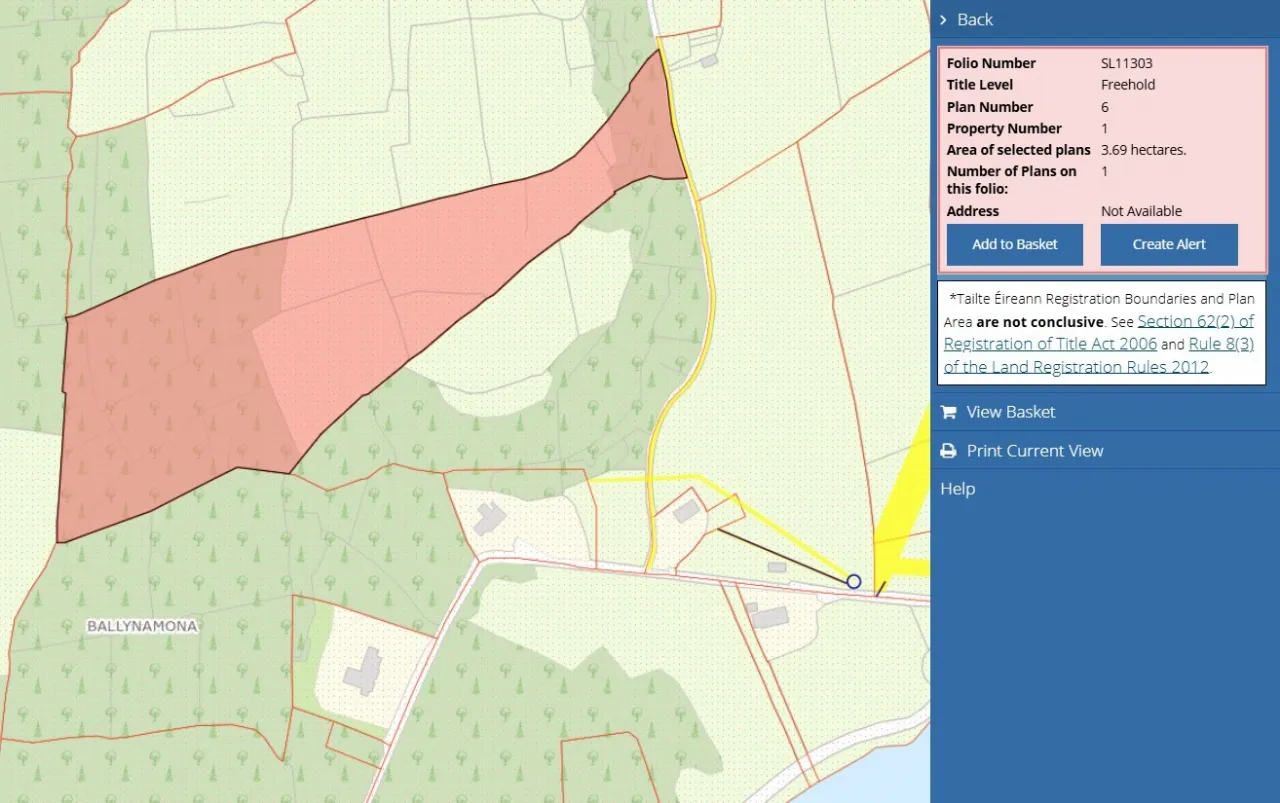Click the shopping cart basket icon
Image resolution: width=1280 pixels, height=803 pixels.
[948, 412]
